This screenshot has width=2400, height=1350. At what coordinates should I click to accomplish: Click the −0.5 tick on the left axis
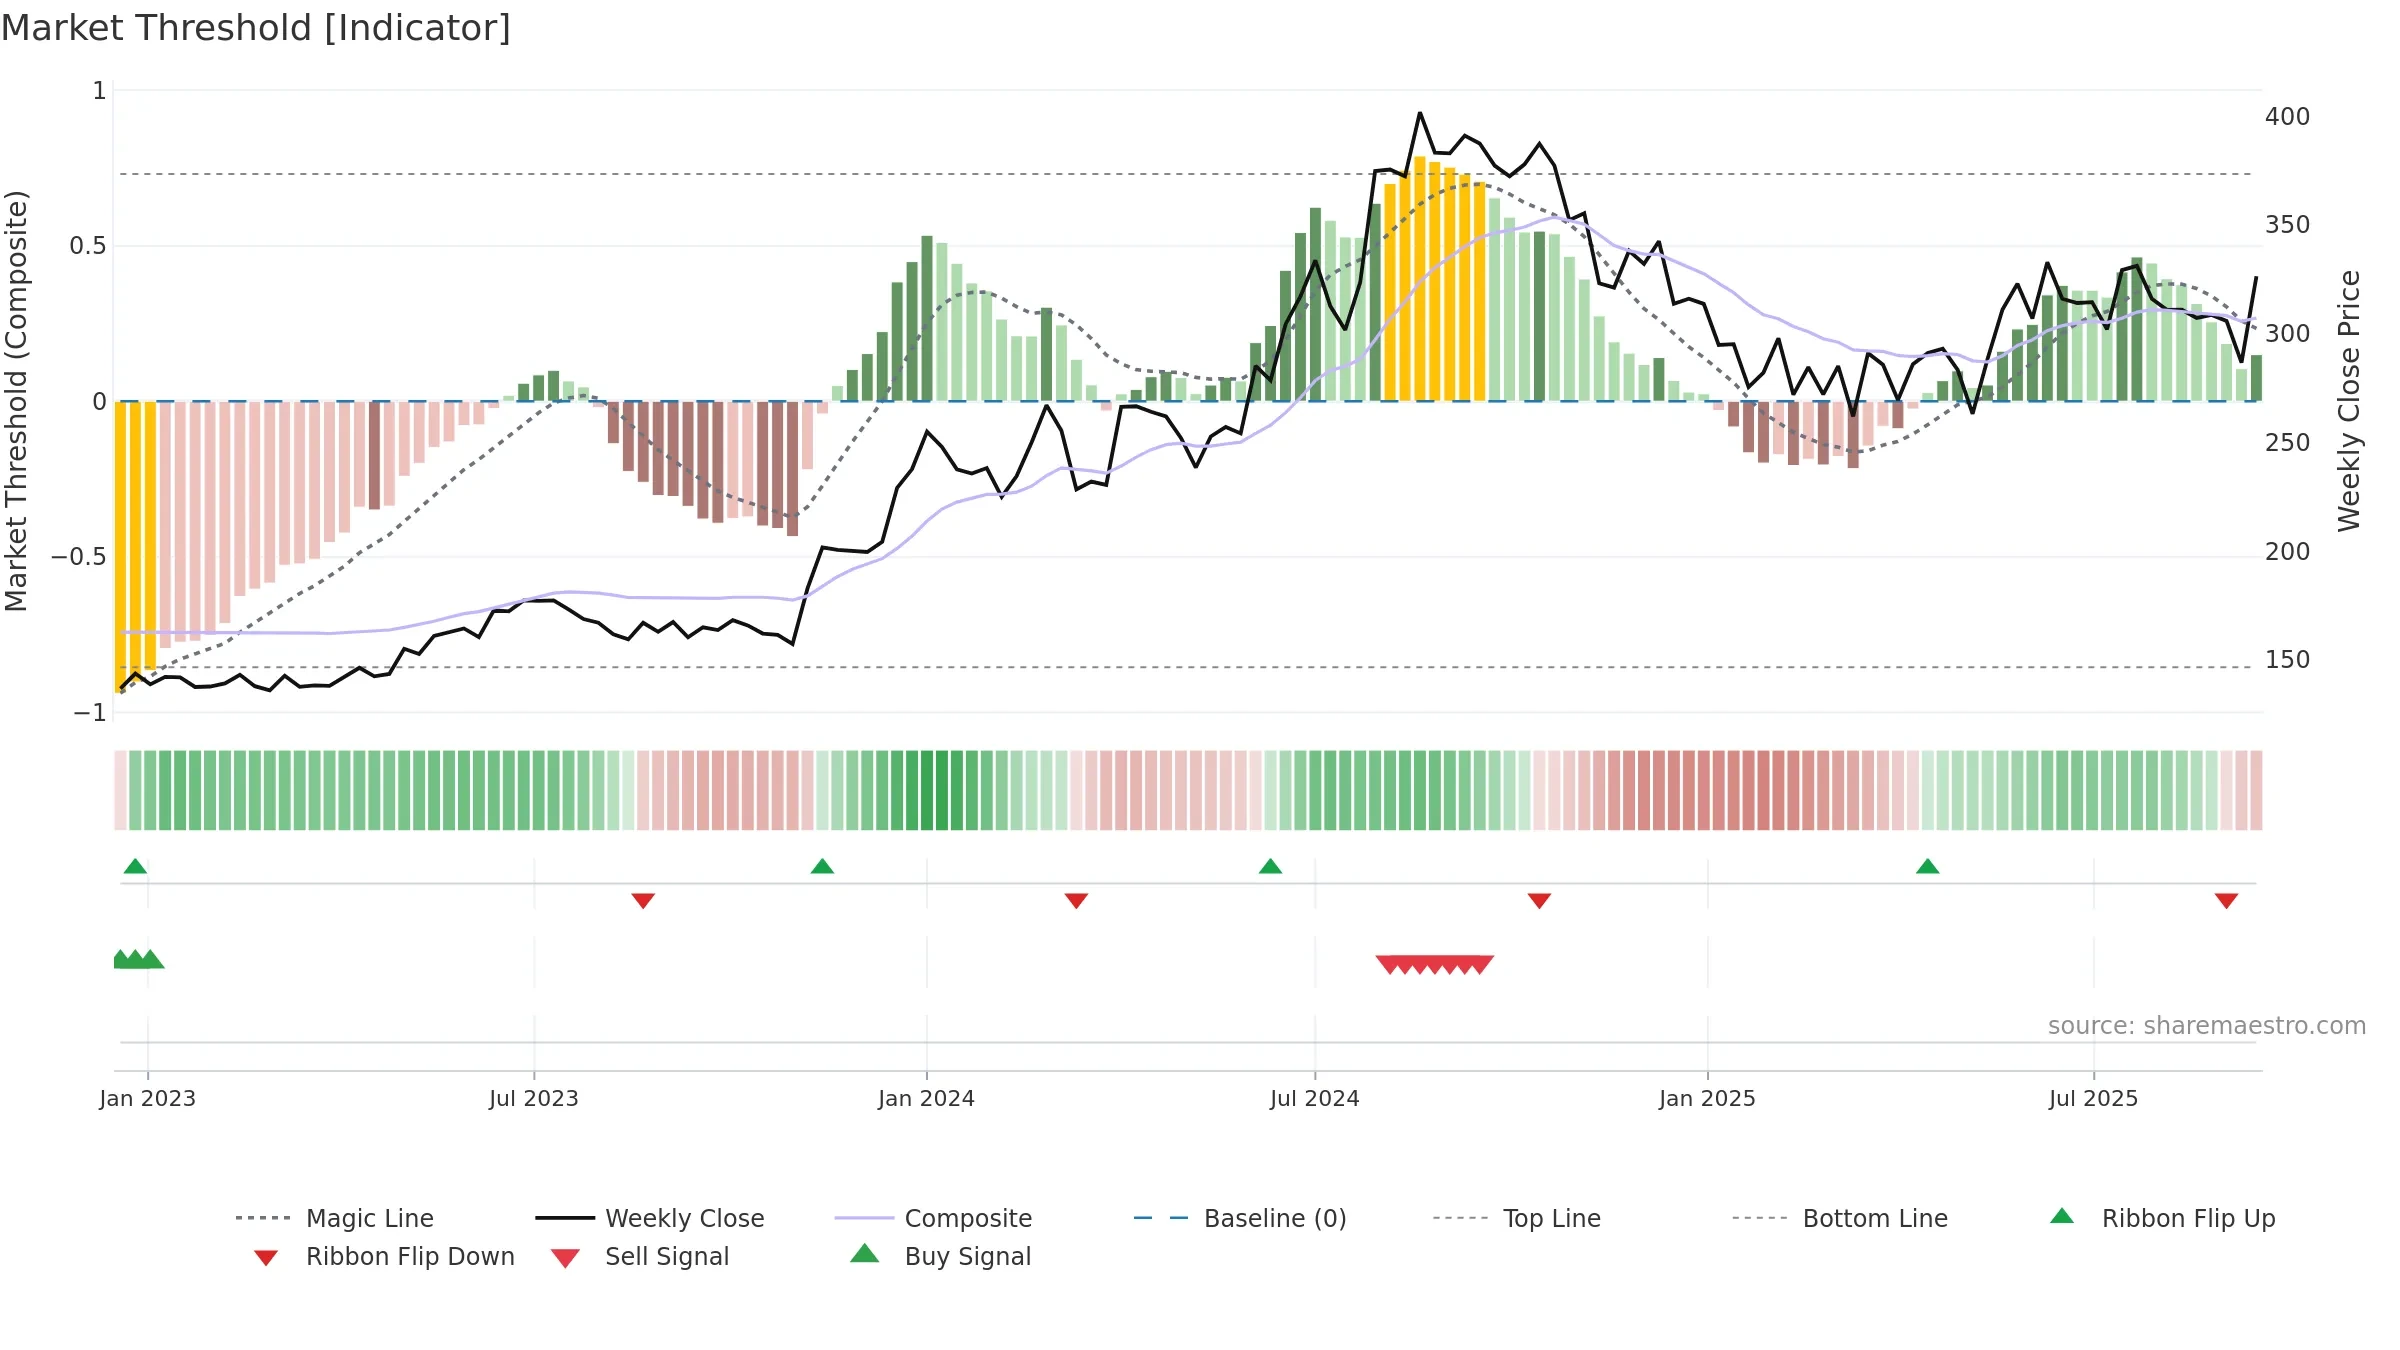79,557
